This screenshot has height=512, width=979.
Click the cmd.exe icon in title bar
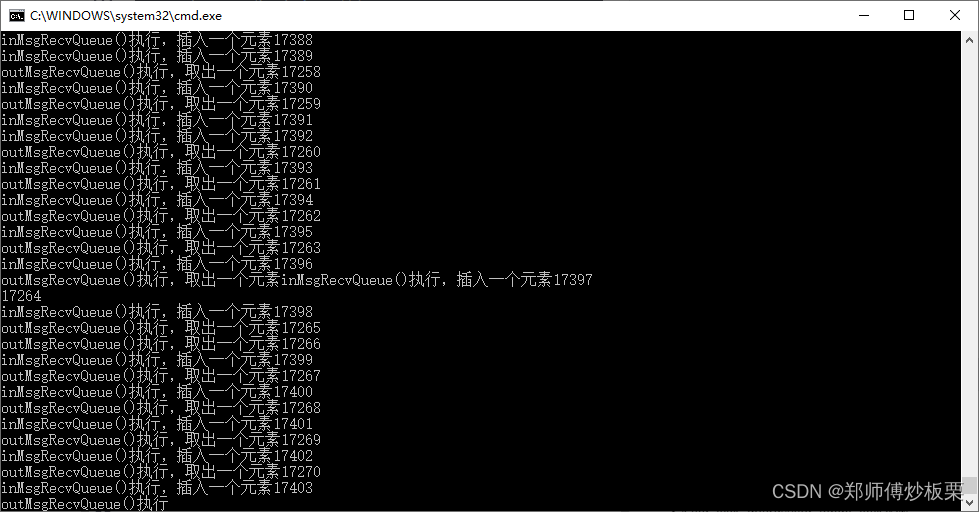[17, 16]
